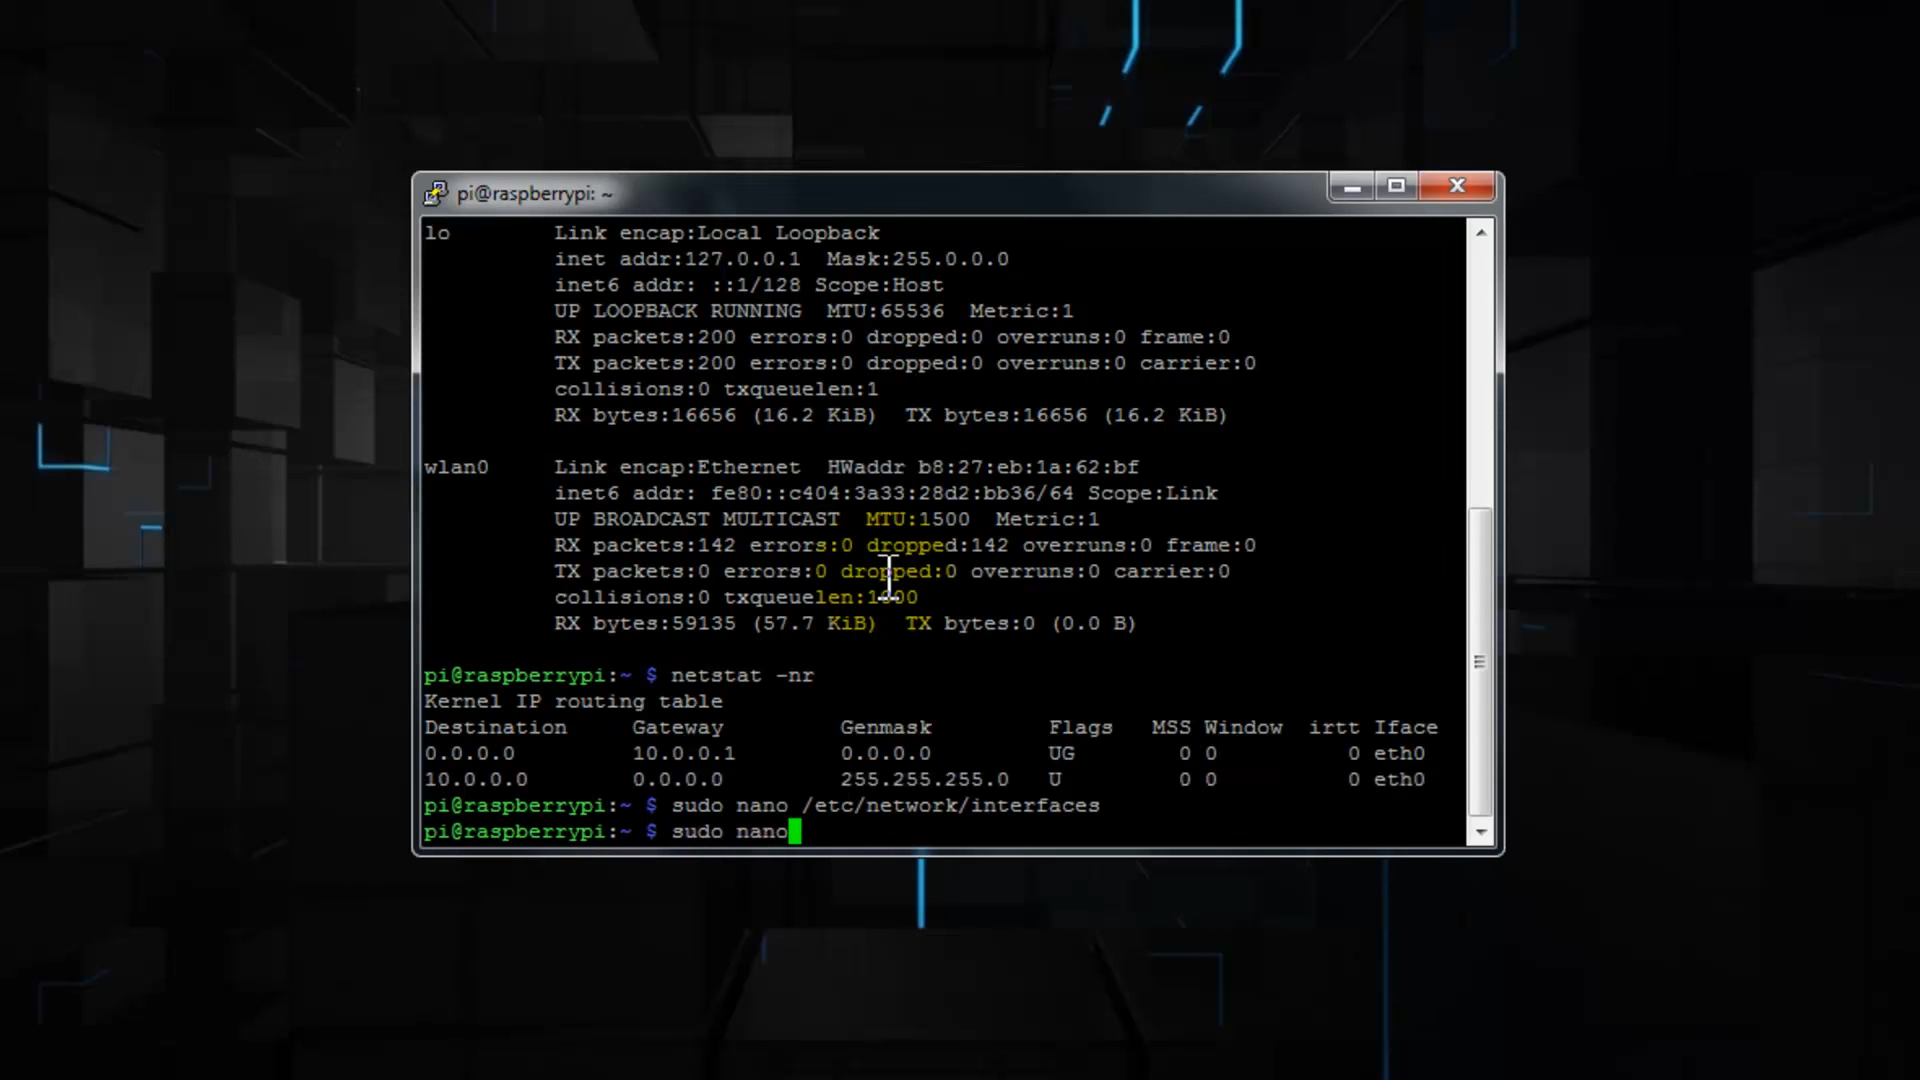Screen dimensions: 1920x1080
Task: Select the netstat -nr command text
Action: 742,675
